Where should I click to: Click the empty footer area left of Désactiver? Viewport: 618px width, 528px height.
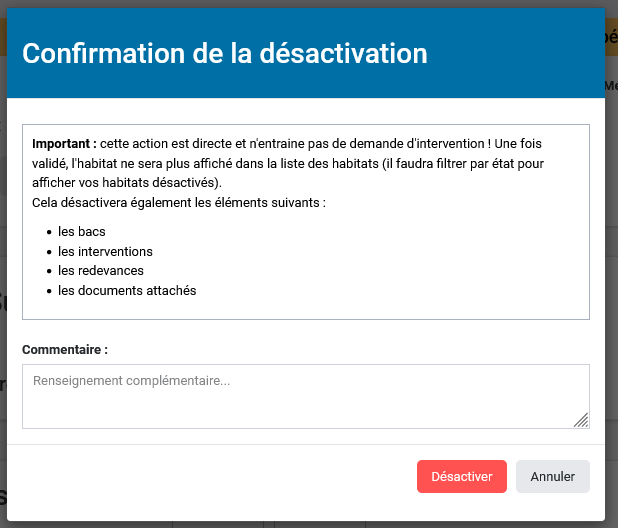point(200,477)
